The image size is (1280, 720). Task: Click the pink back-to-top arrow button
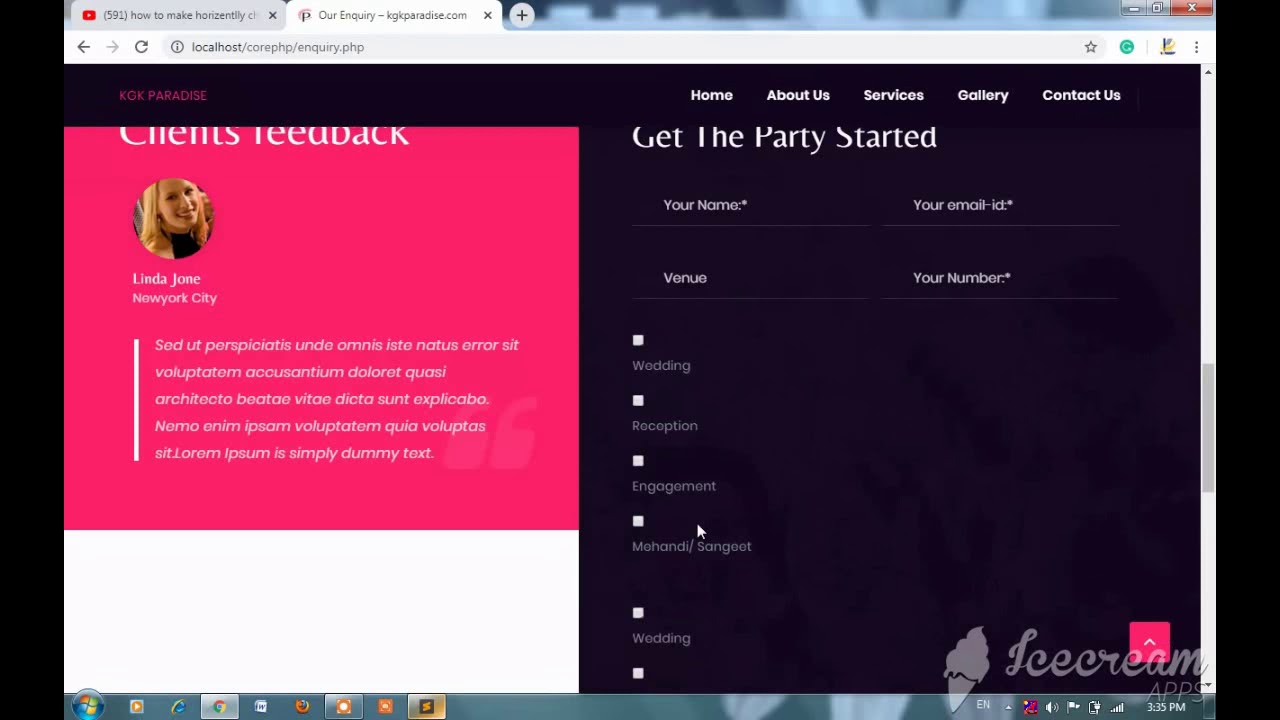1149,642
